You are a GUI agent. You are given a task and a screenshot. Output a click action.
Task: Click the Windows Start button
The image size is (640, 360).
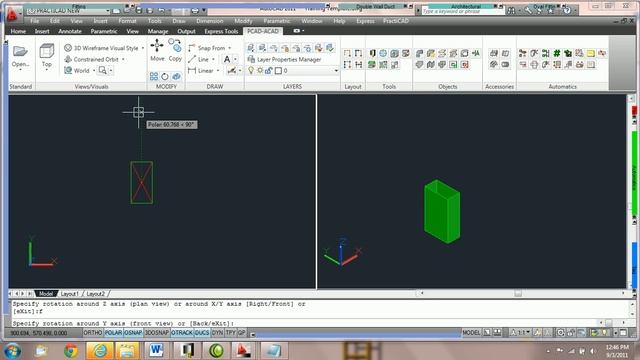coord(13,351)
